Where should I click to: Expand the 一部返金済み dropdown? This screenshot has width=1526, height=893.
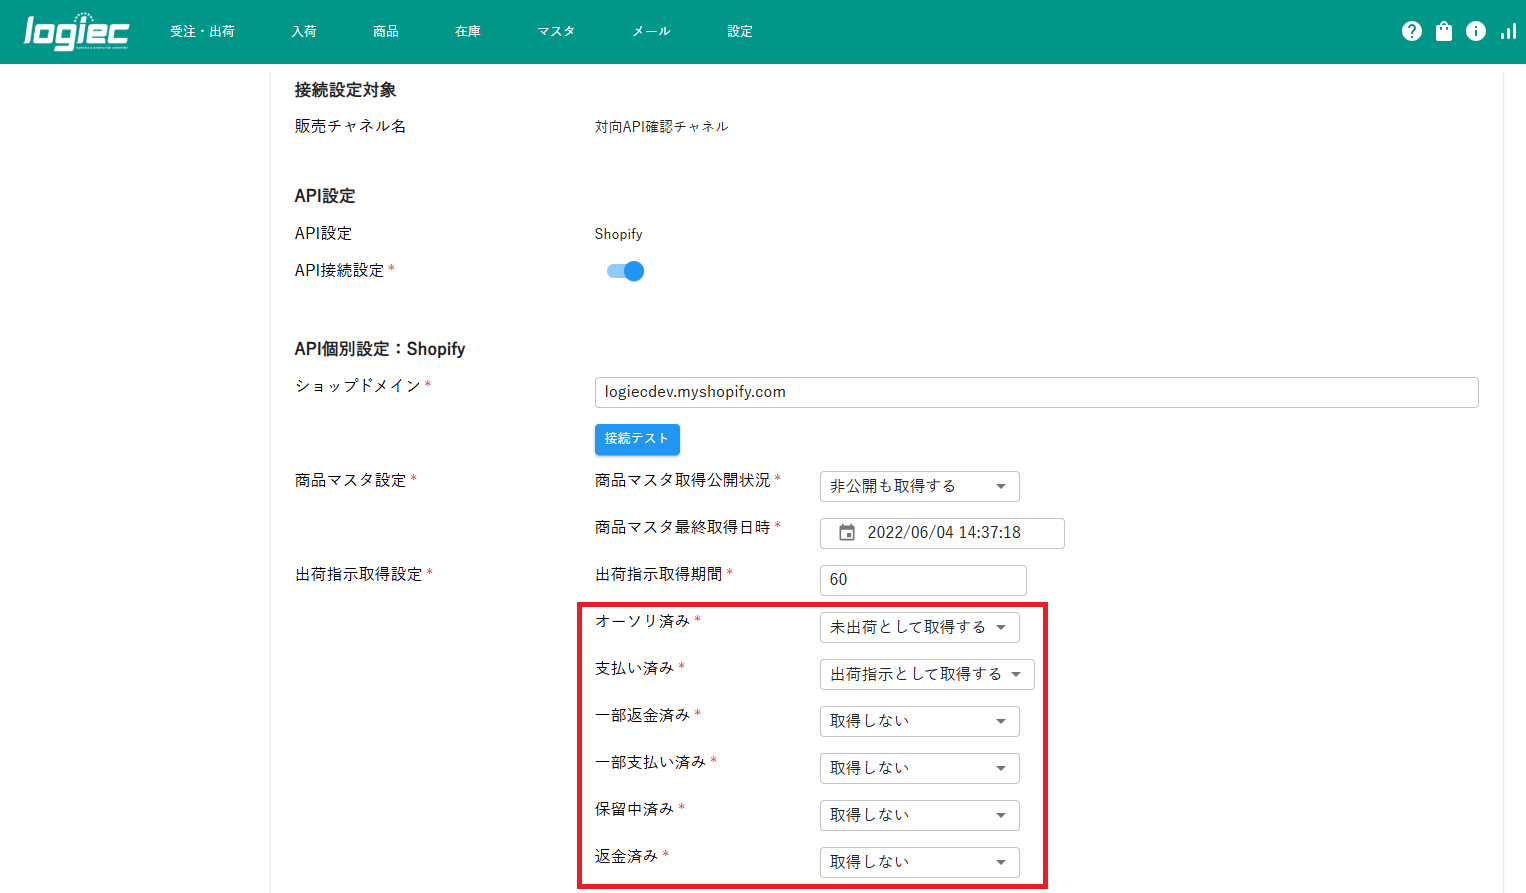coord(919,722)
